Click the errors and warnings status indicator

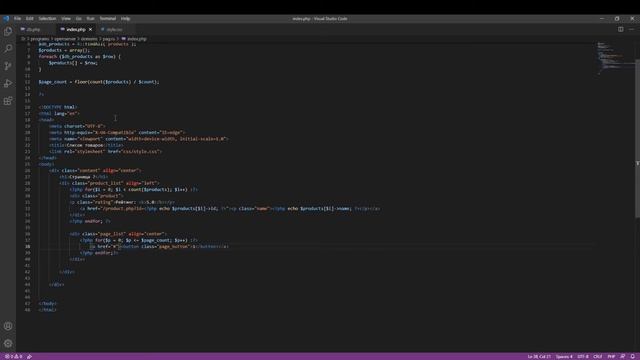point(13,356)
